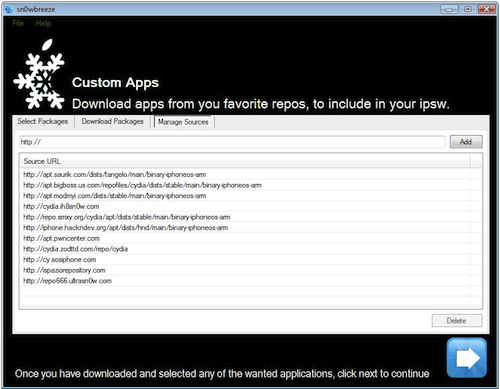Focus the http:// source URL input field
This screenshot has height=389, width=500.
tap(232, 142)
